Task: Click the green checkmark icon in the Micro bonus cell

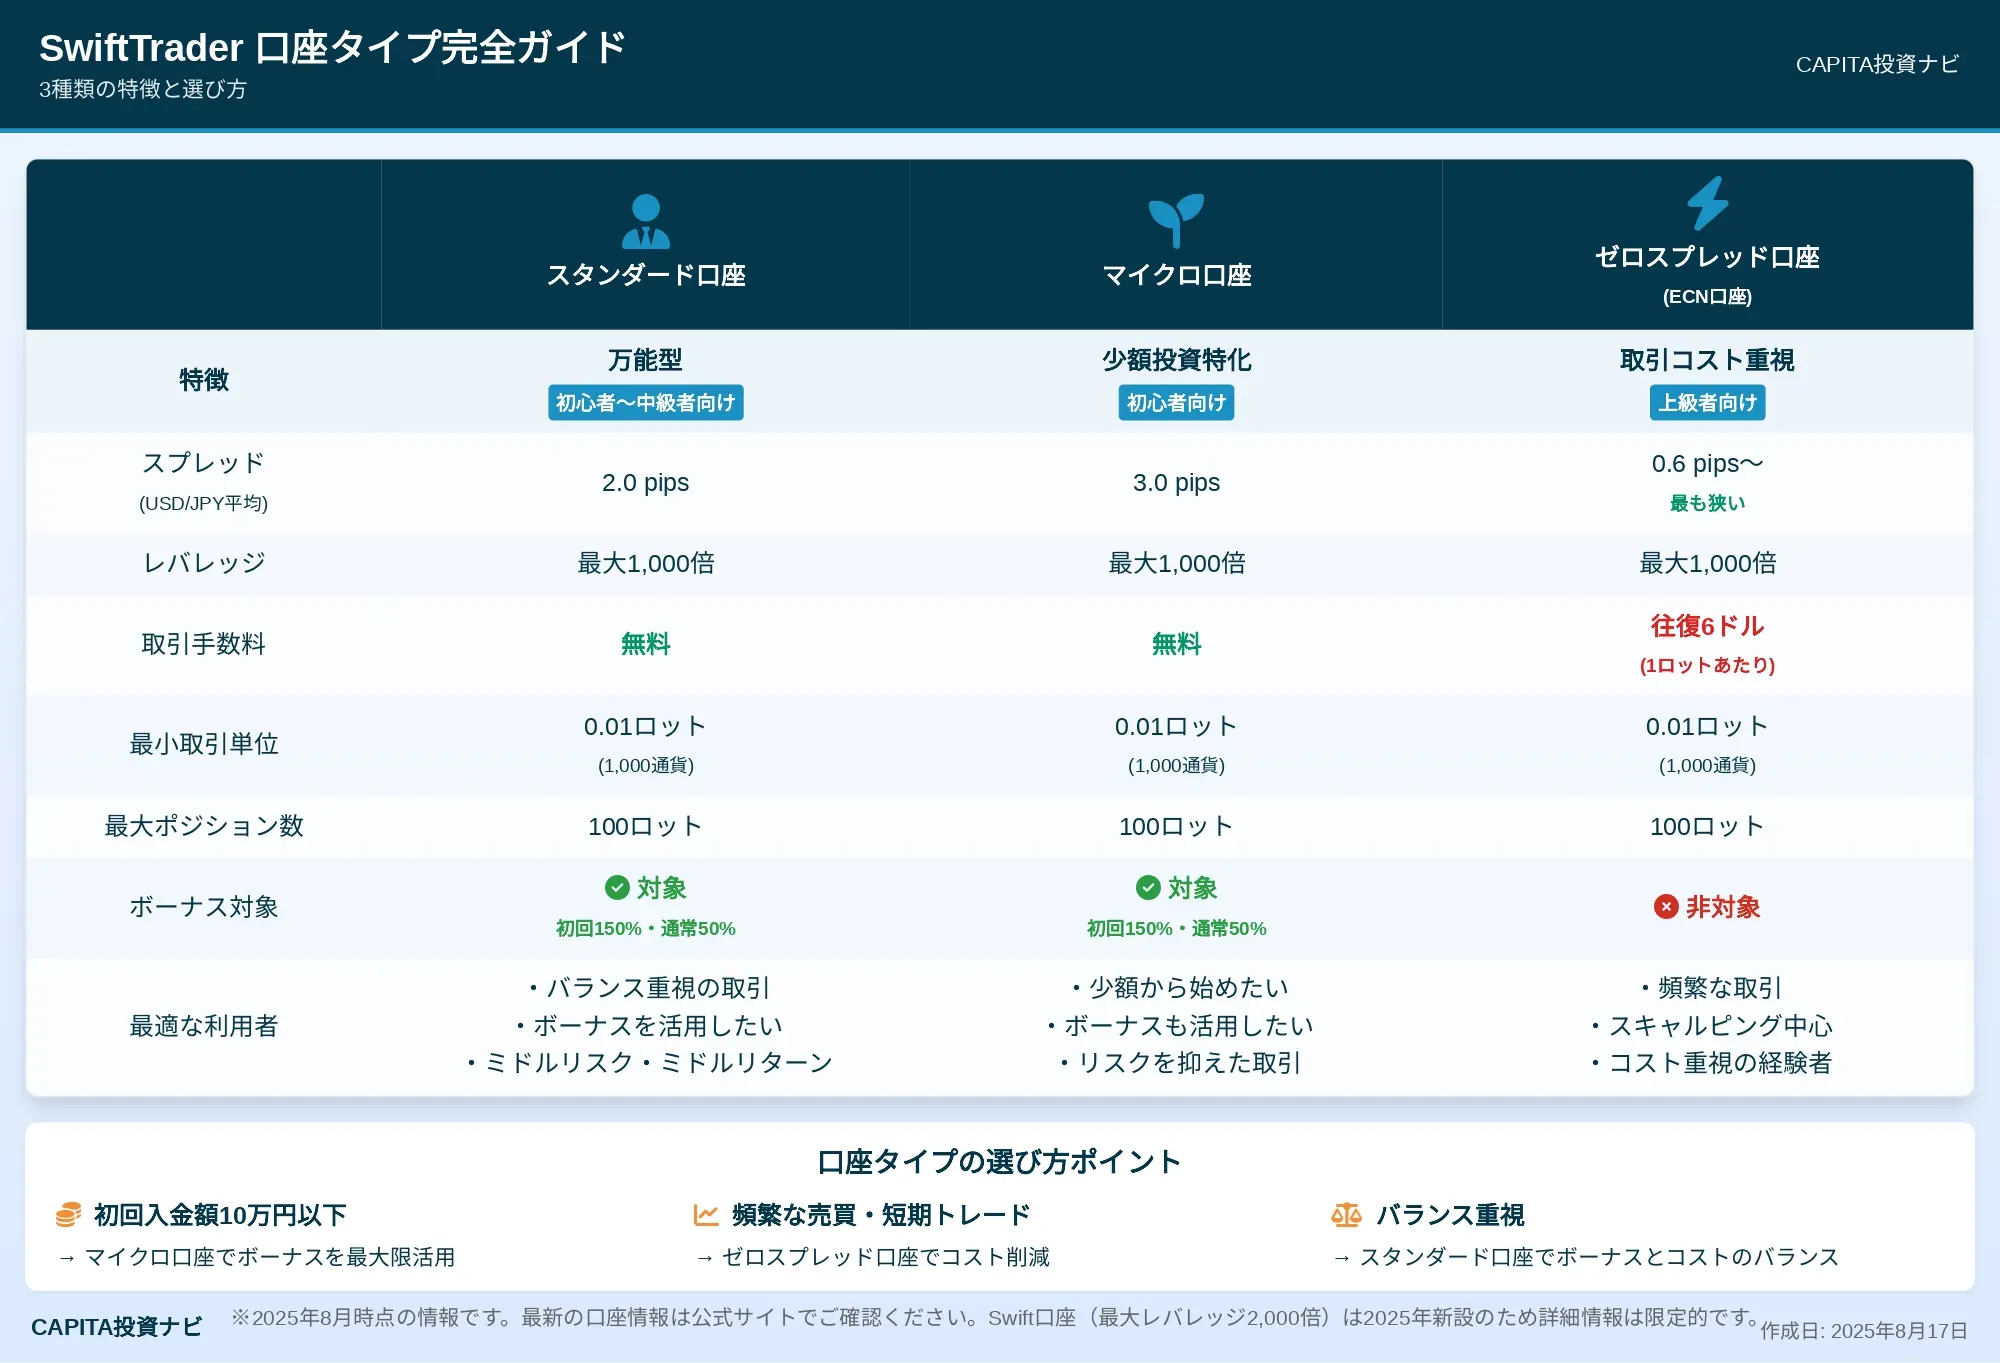Action: (x=1148, y=888)
